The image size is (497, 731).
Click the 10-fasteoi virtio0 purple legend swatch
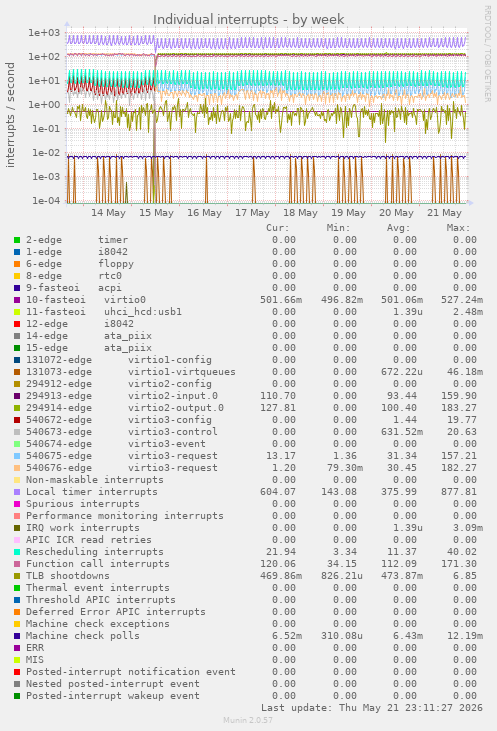(x=17, y=300)
